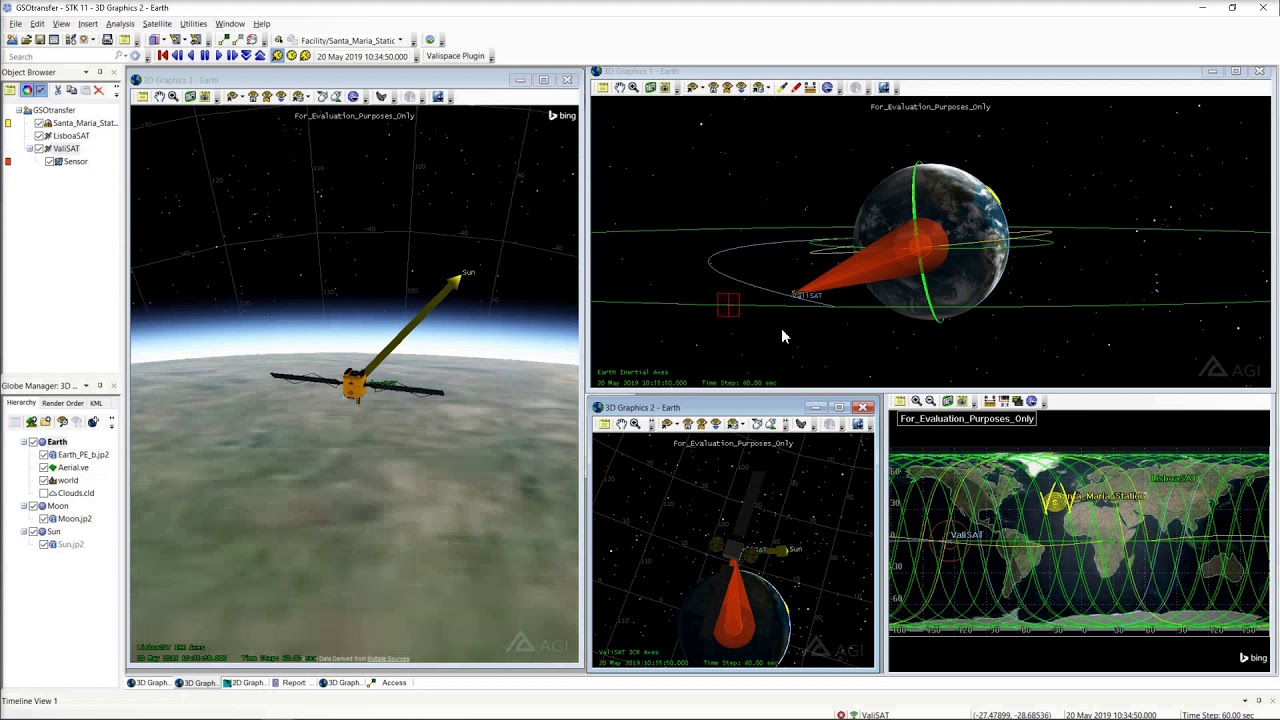
Task: Step the animation forward one step
Action: coord(232,56)
